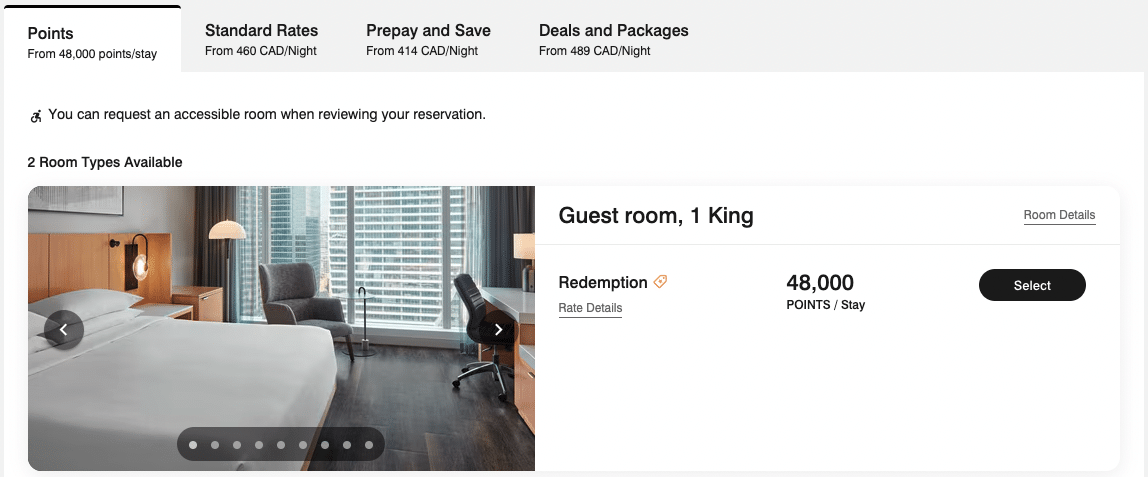Advance to the next room photo
The width and height of the screenshot is (1148, 477).
point(498,329)
